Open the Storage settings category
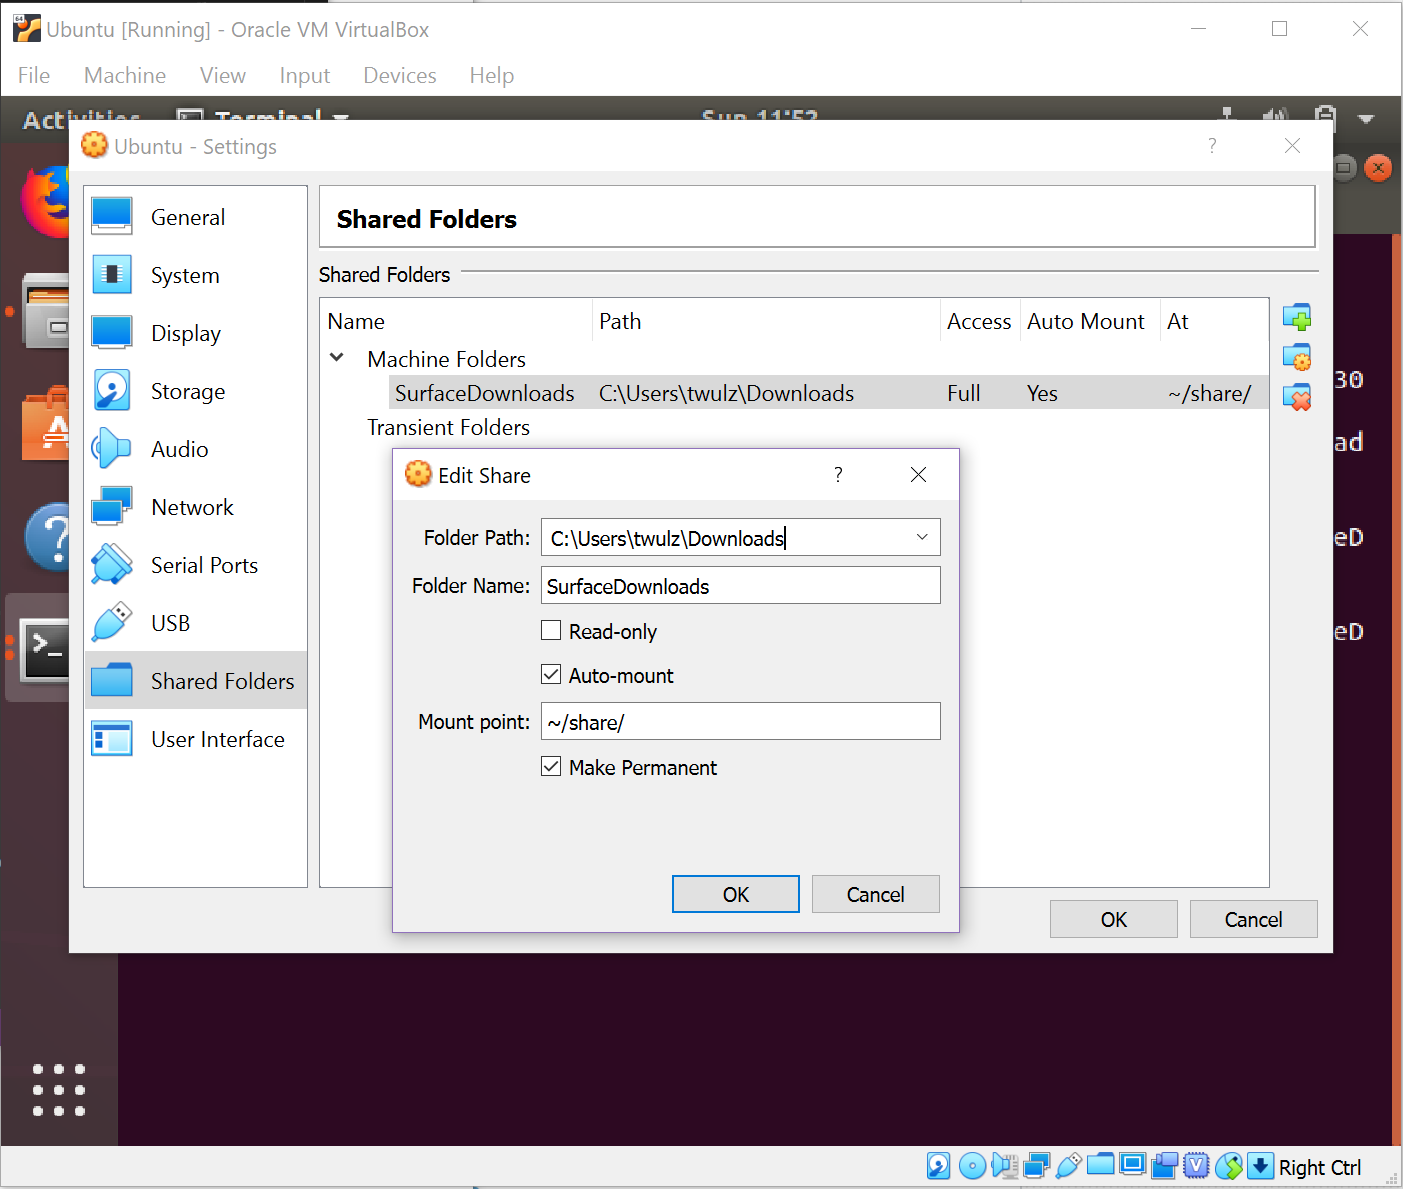Image resolution: width=1403 pixels, height=1189 pixels. click(196, 391)
